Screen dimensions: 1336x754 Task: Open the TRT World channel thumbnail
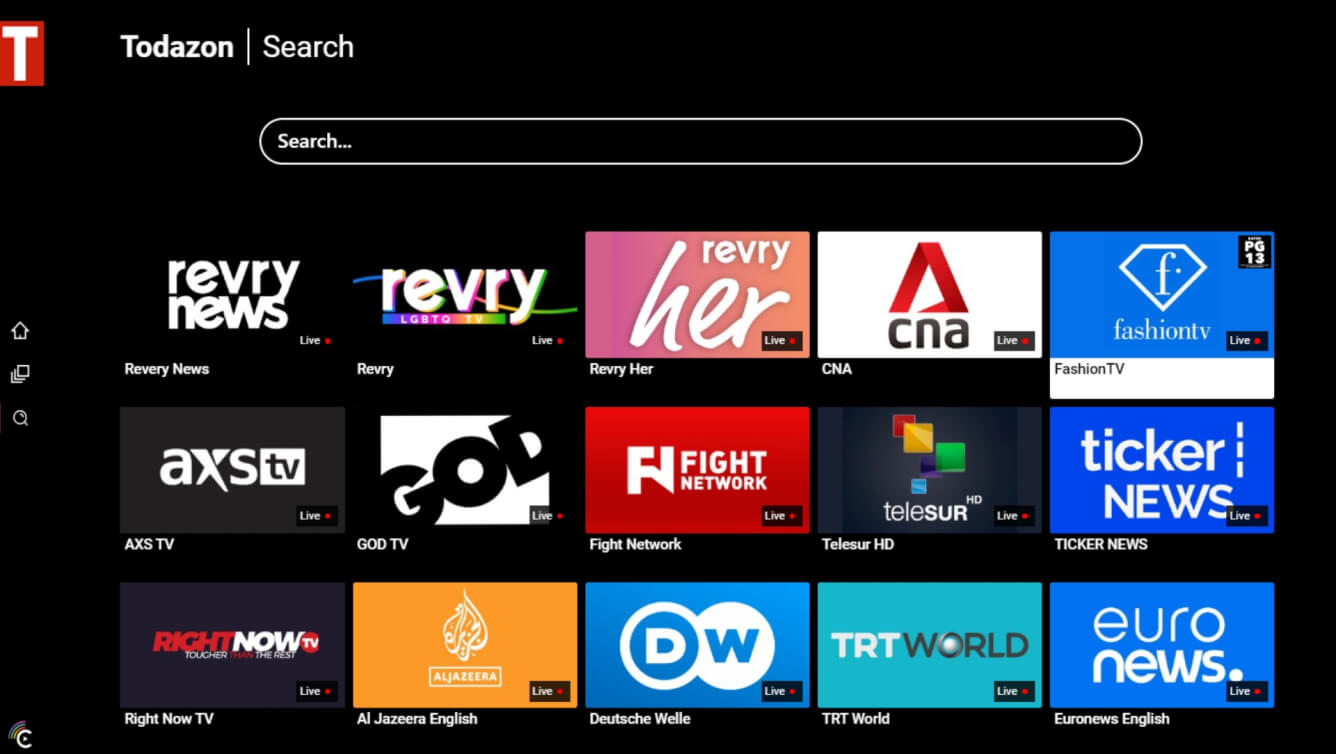tap(929, 645)
